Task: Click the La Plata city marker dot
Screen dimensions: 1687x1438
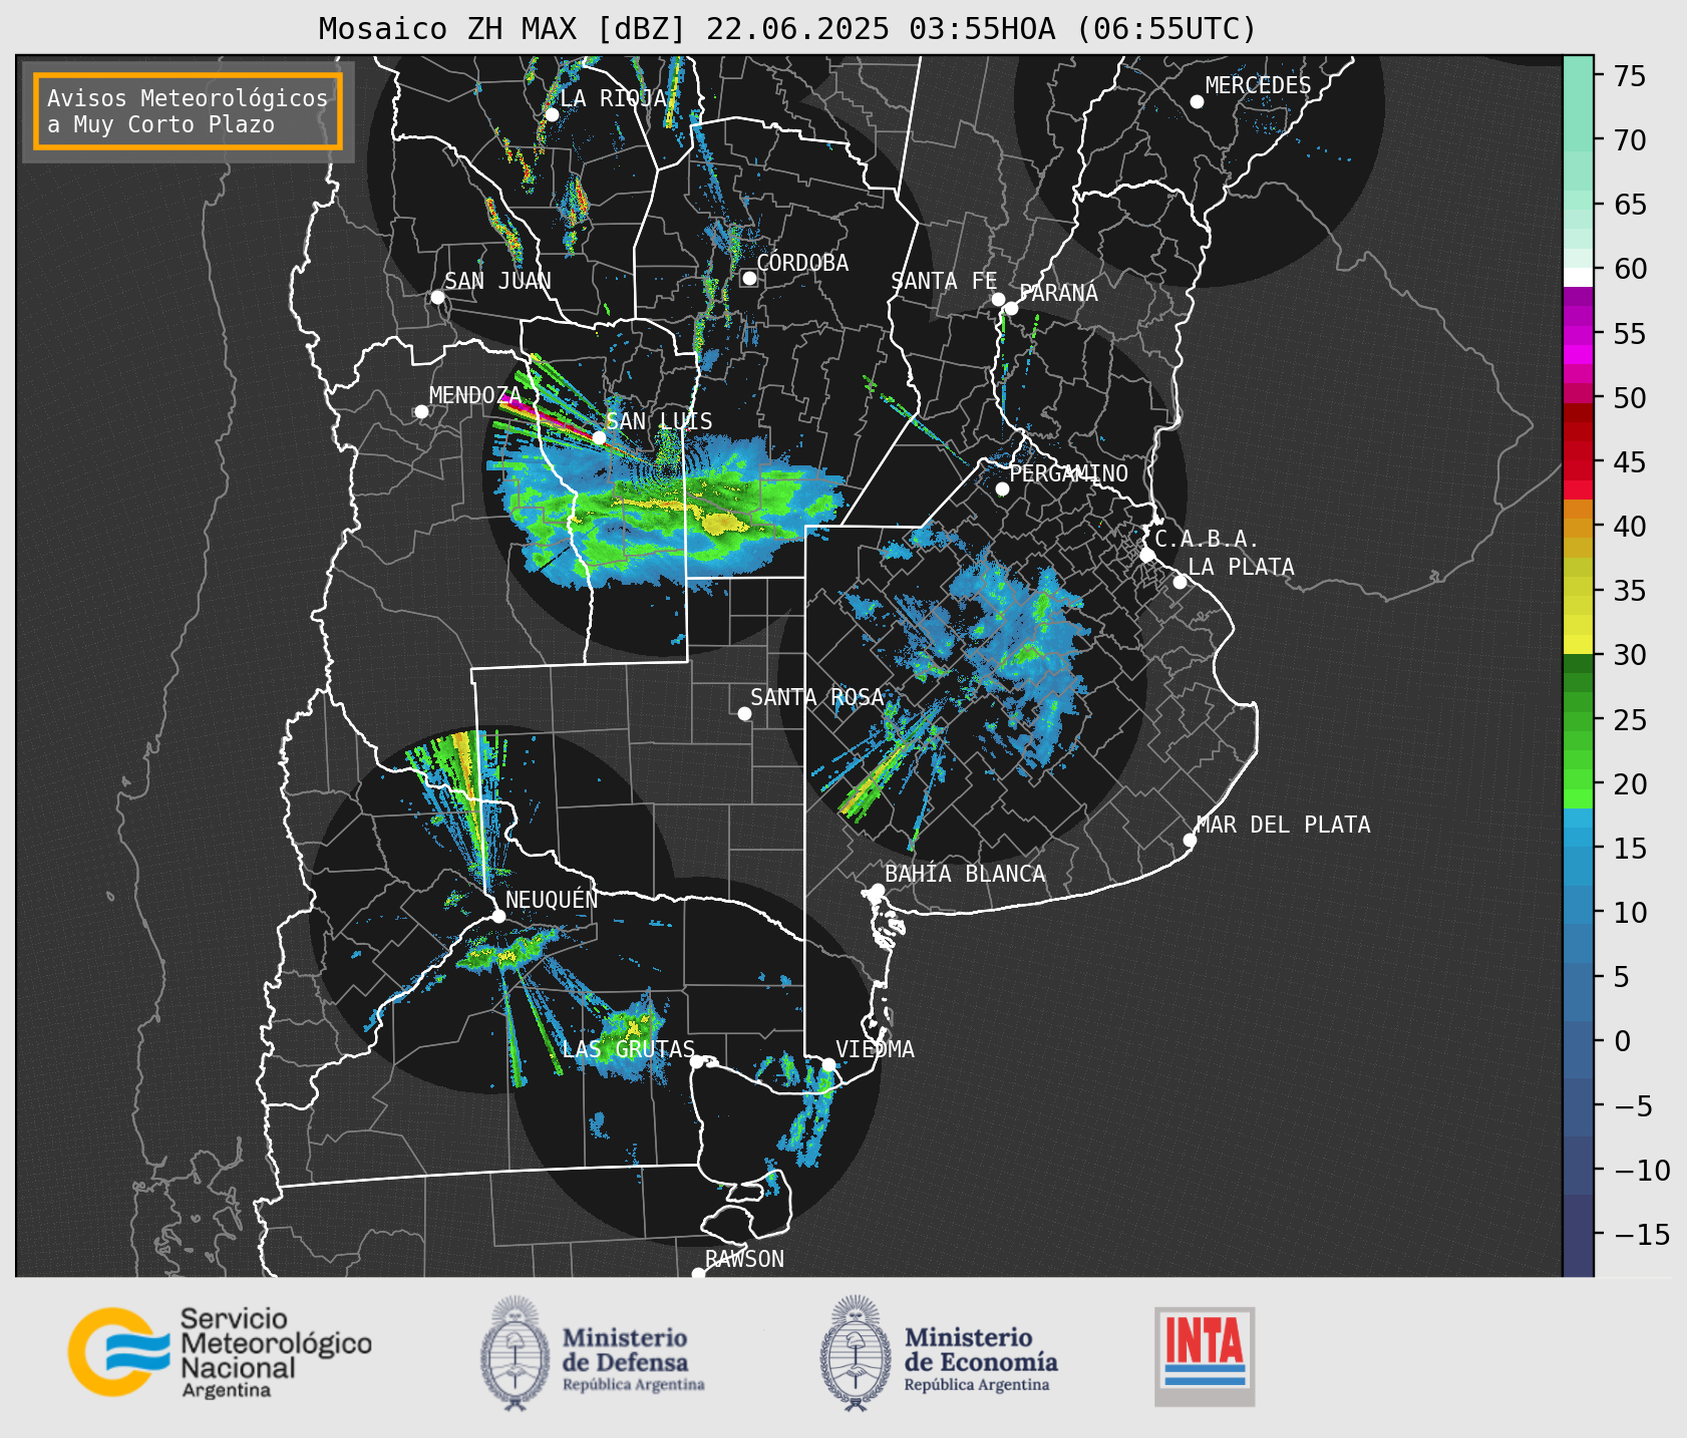Action: pos(1180,582)
